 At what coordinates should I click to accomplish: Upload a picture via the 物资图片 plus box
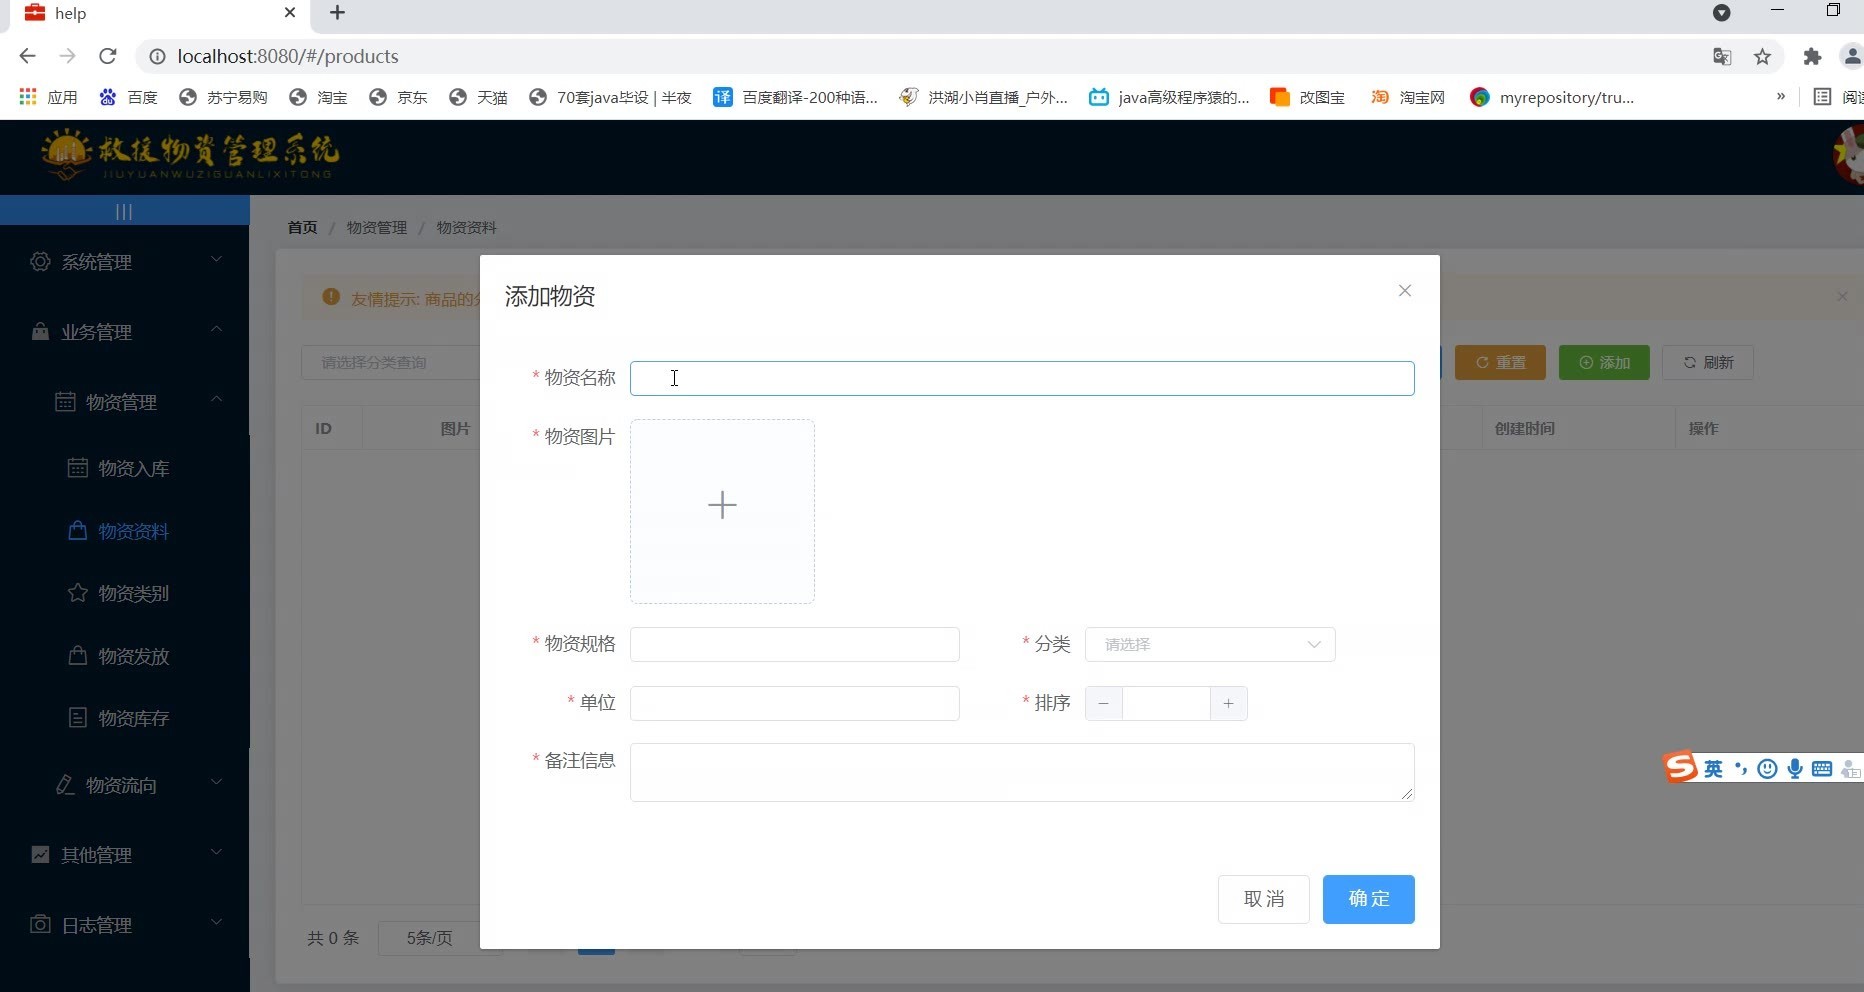click(x=722, y=511)
